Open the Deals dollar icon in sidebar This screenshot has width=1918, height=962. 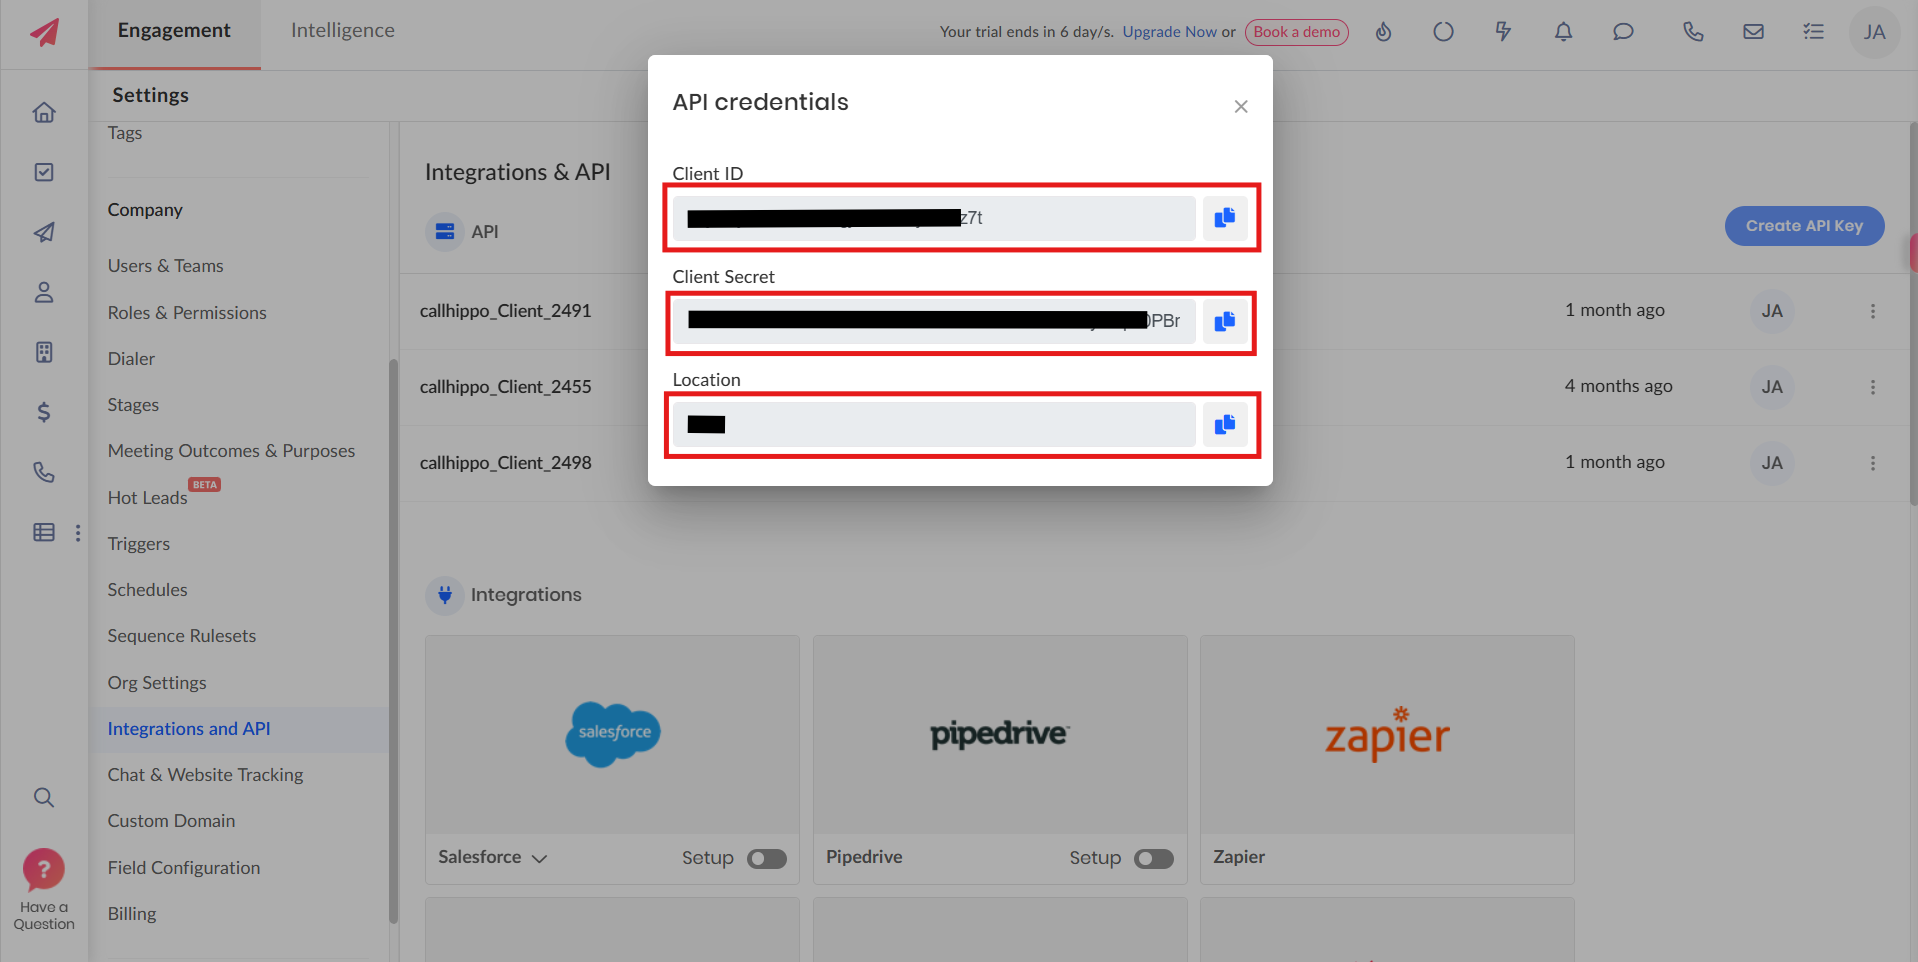(44, 412)
